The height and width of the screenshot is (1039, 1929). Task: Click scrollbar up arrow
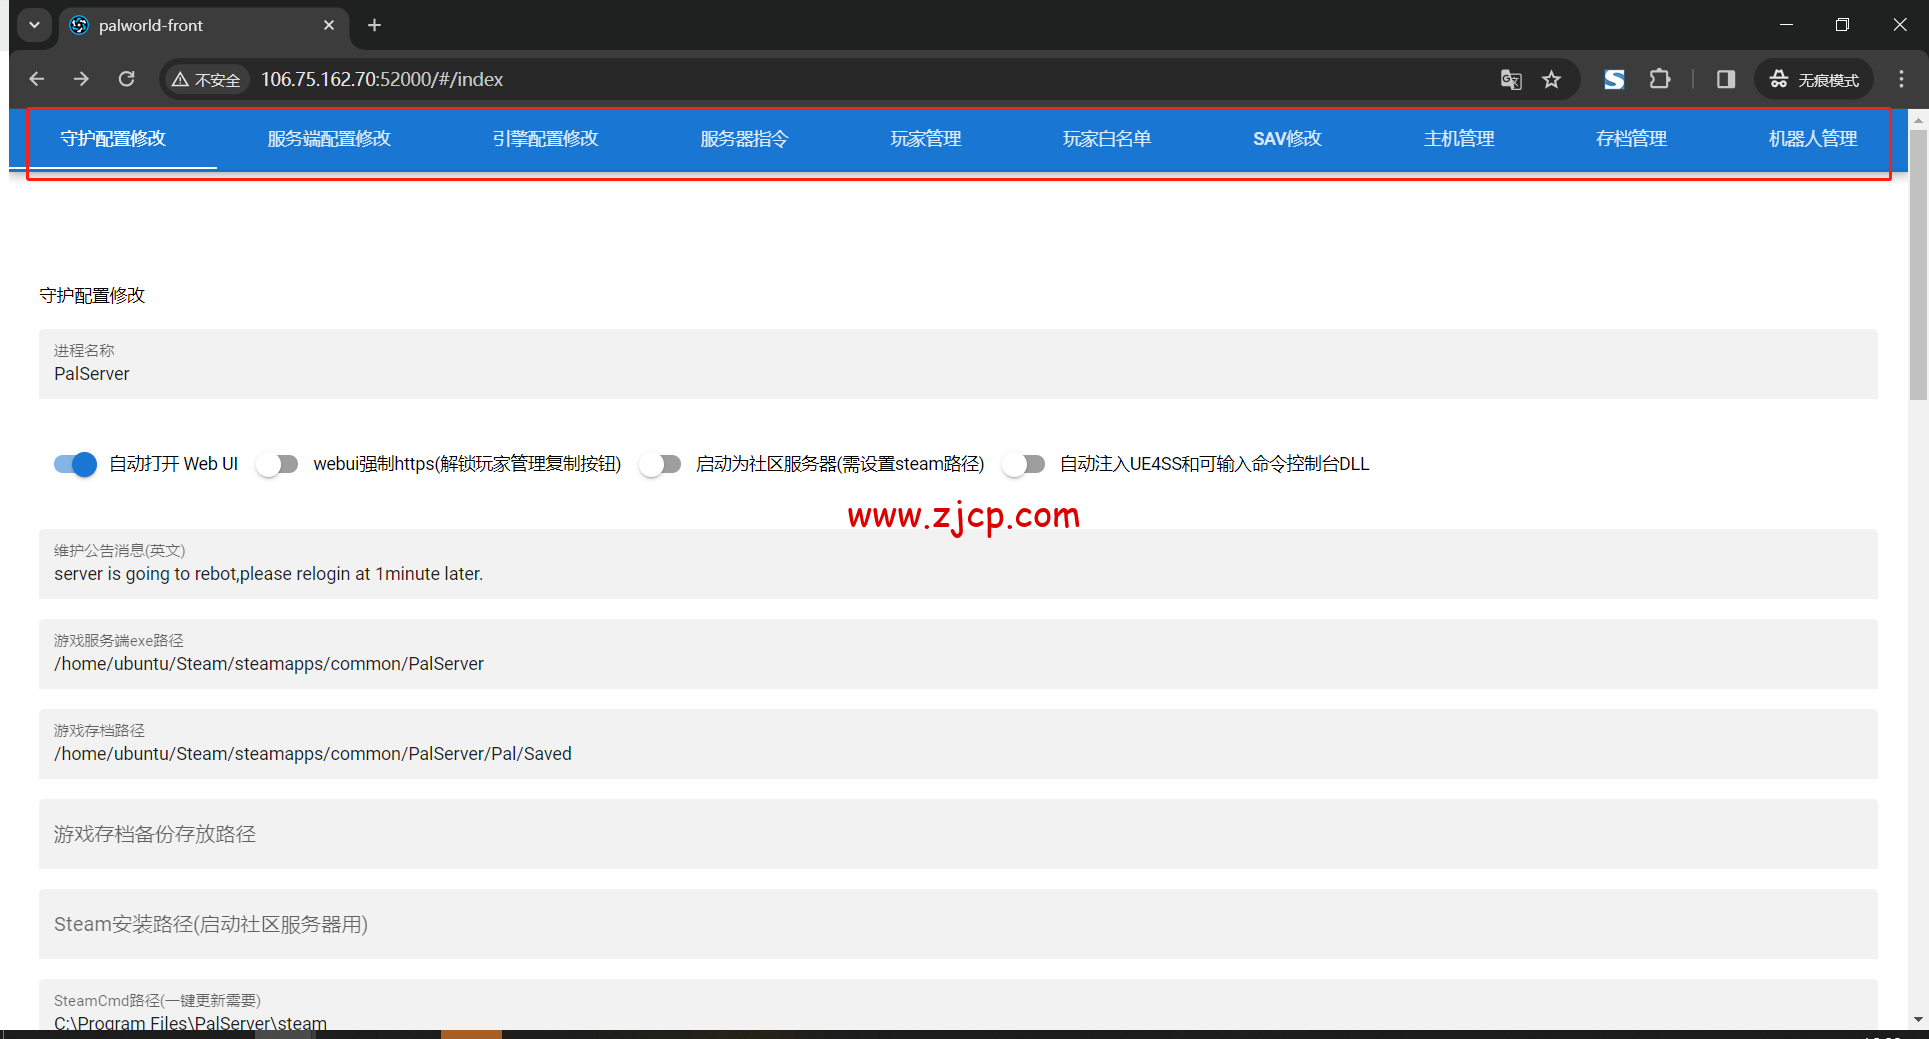pyautogui.click(x=1918, y=120)
